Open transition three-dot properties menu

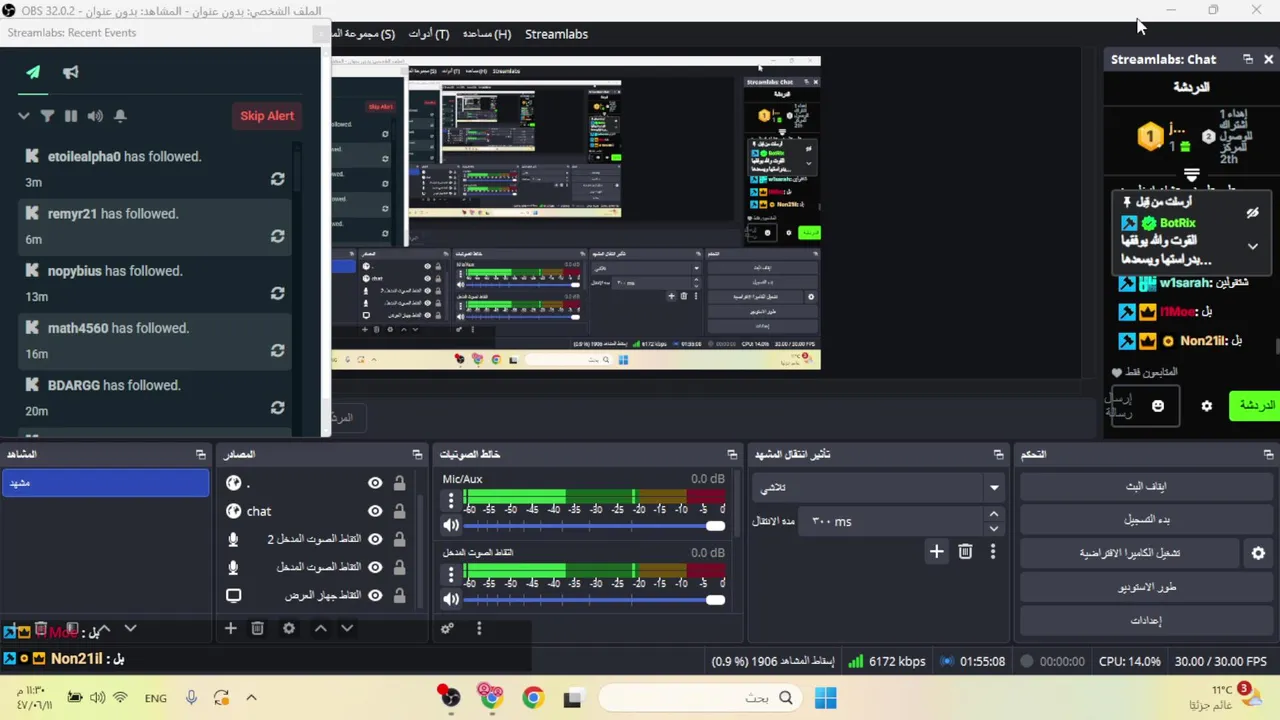coord(993,551)
